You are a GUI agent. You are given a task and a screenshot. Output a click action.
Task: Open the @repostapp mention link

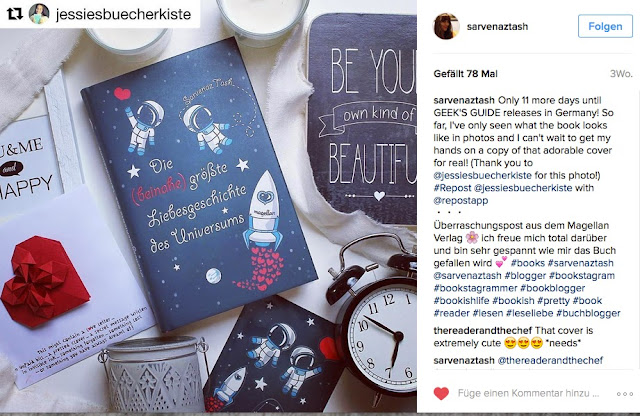point(461,201)
